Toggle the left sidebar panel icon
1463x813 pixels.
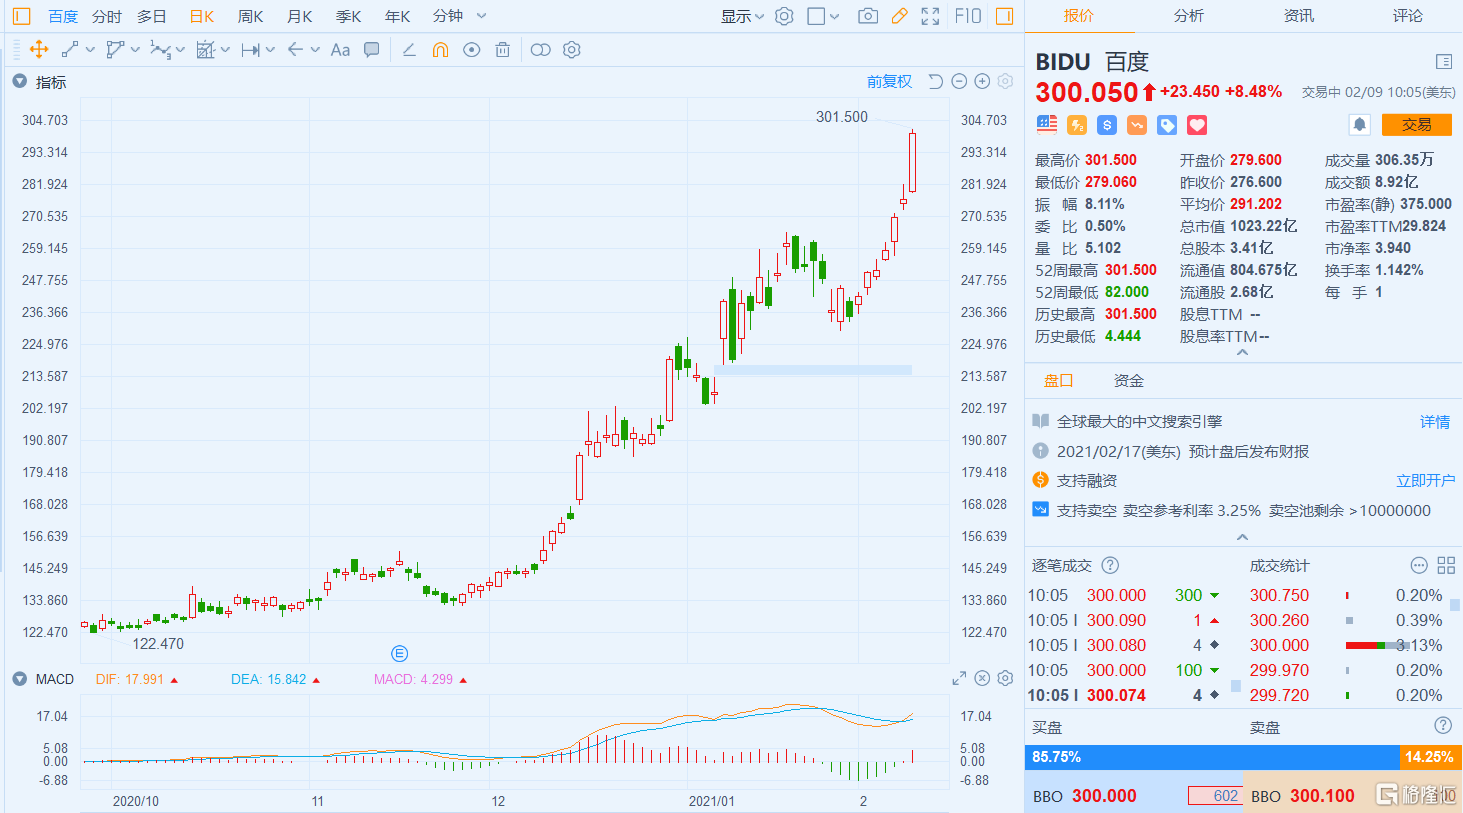tap(22, 16)
